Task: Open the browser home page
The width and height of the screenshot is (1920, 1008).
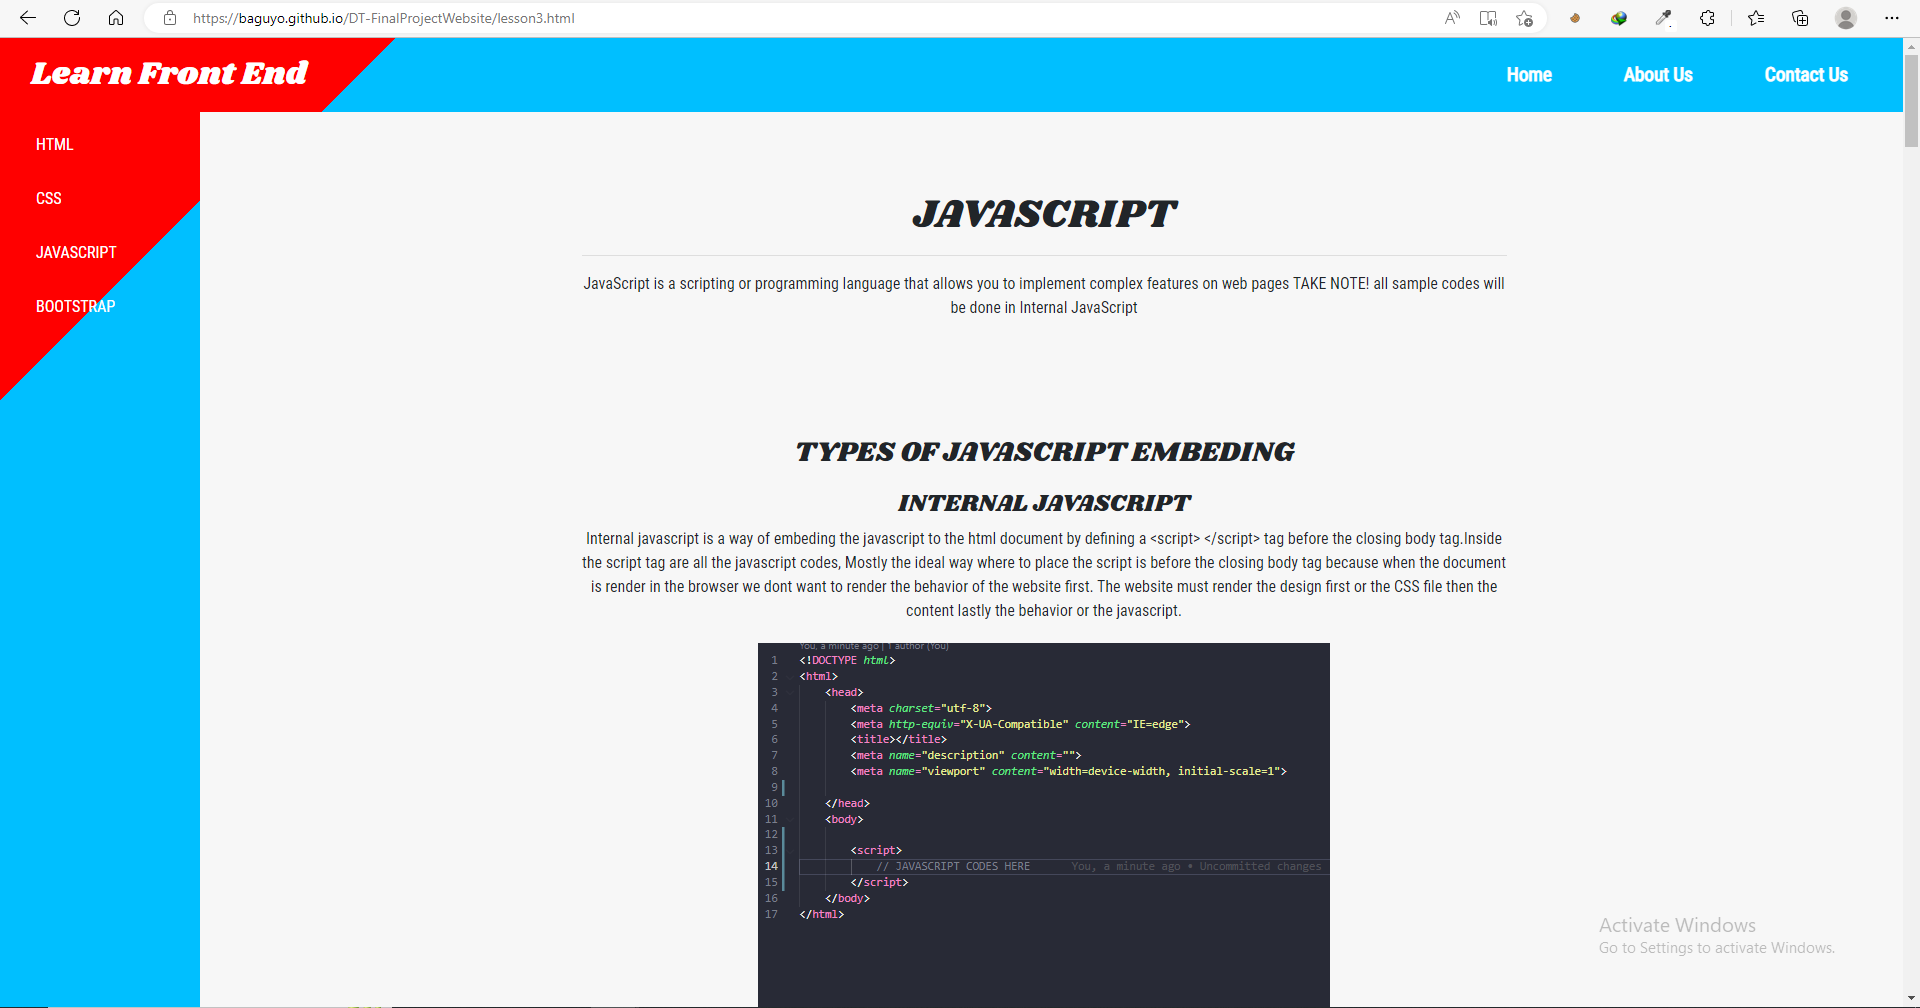Action: click(116, 18)
